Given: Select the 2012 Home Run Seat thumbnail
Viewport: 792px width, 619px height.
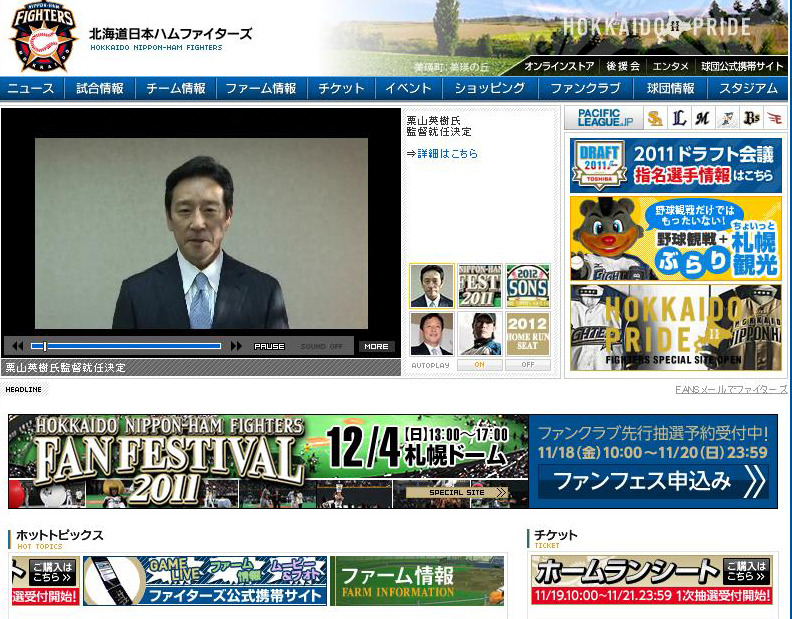Looking at the screenshot, I should coord(528,334).
